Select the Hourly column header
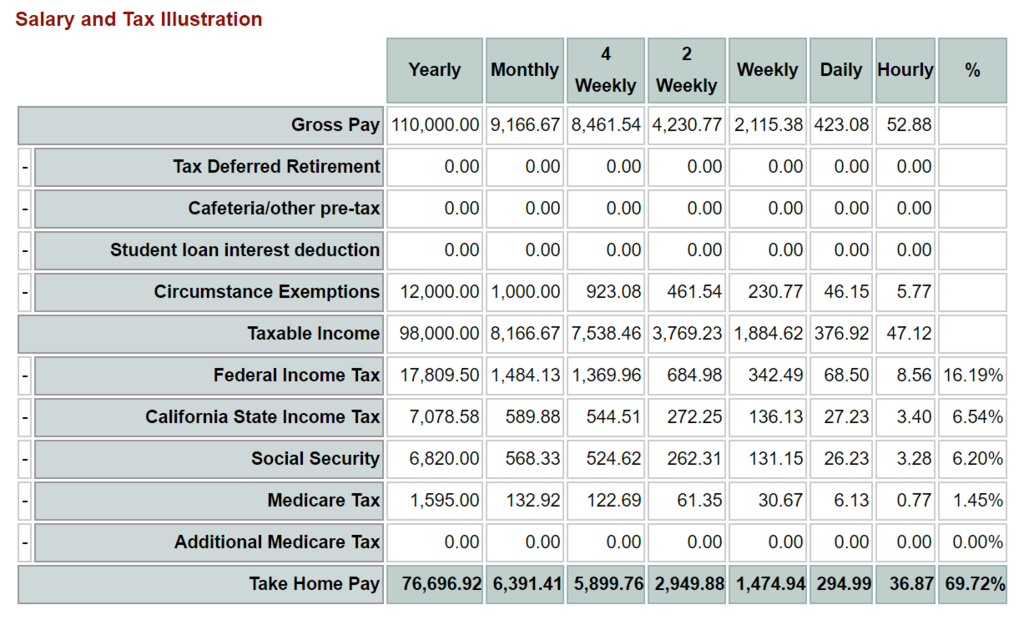 point(905,70)
